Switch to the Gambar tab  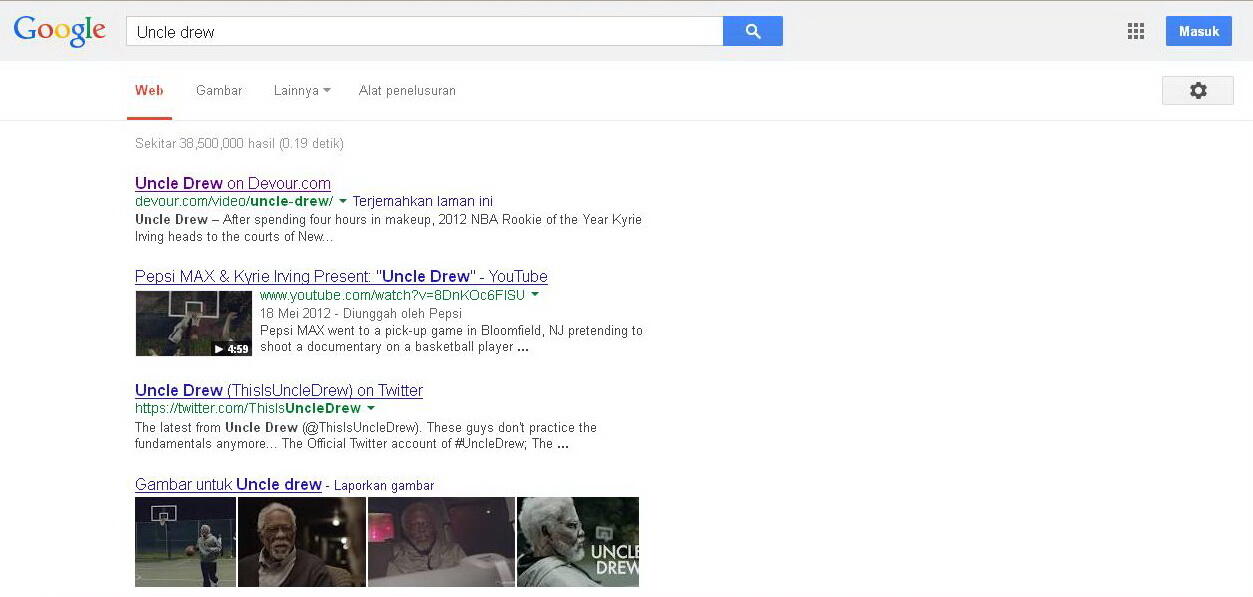[219, 90]
